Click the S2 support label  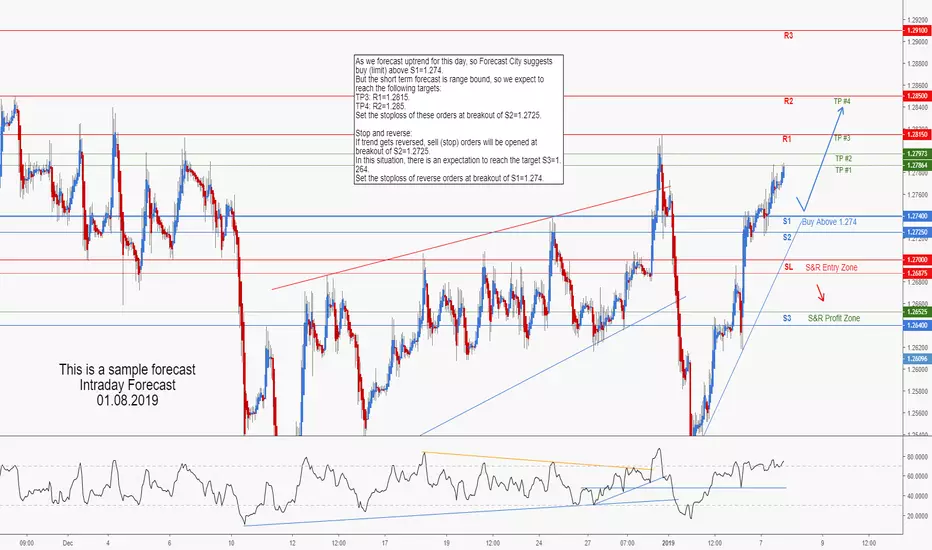click(x=787, y=237)
